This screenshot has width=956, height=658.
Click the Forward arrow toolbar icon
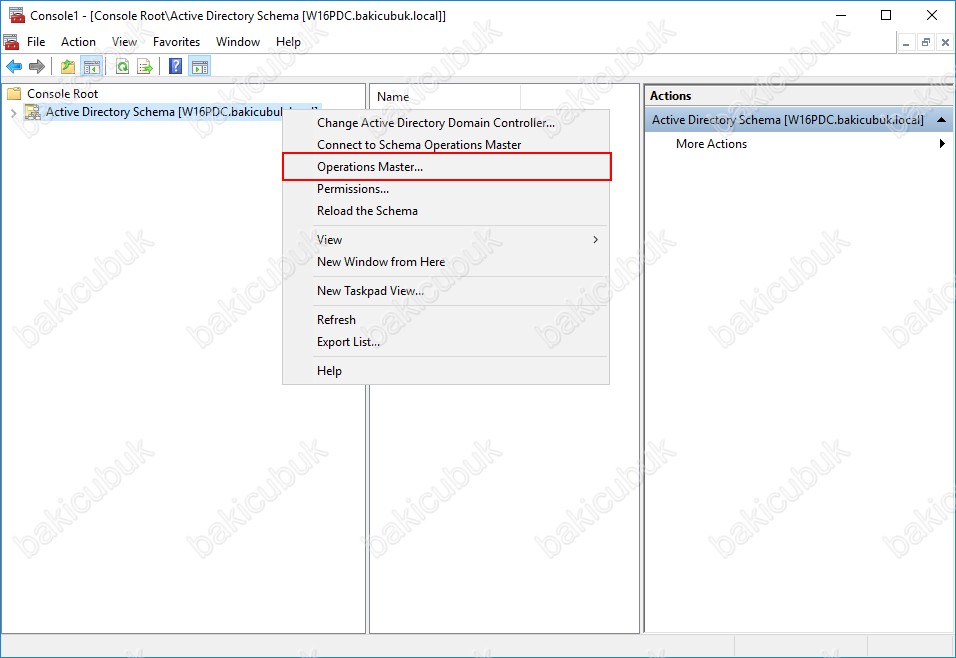(37, 66)
